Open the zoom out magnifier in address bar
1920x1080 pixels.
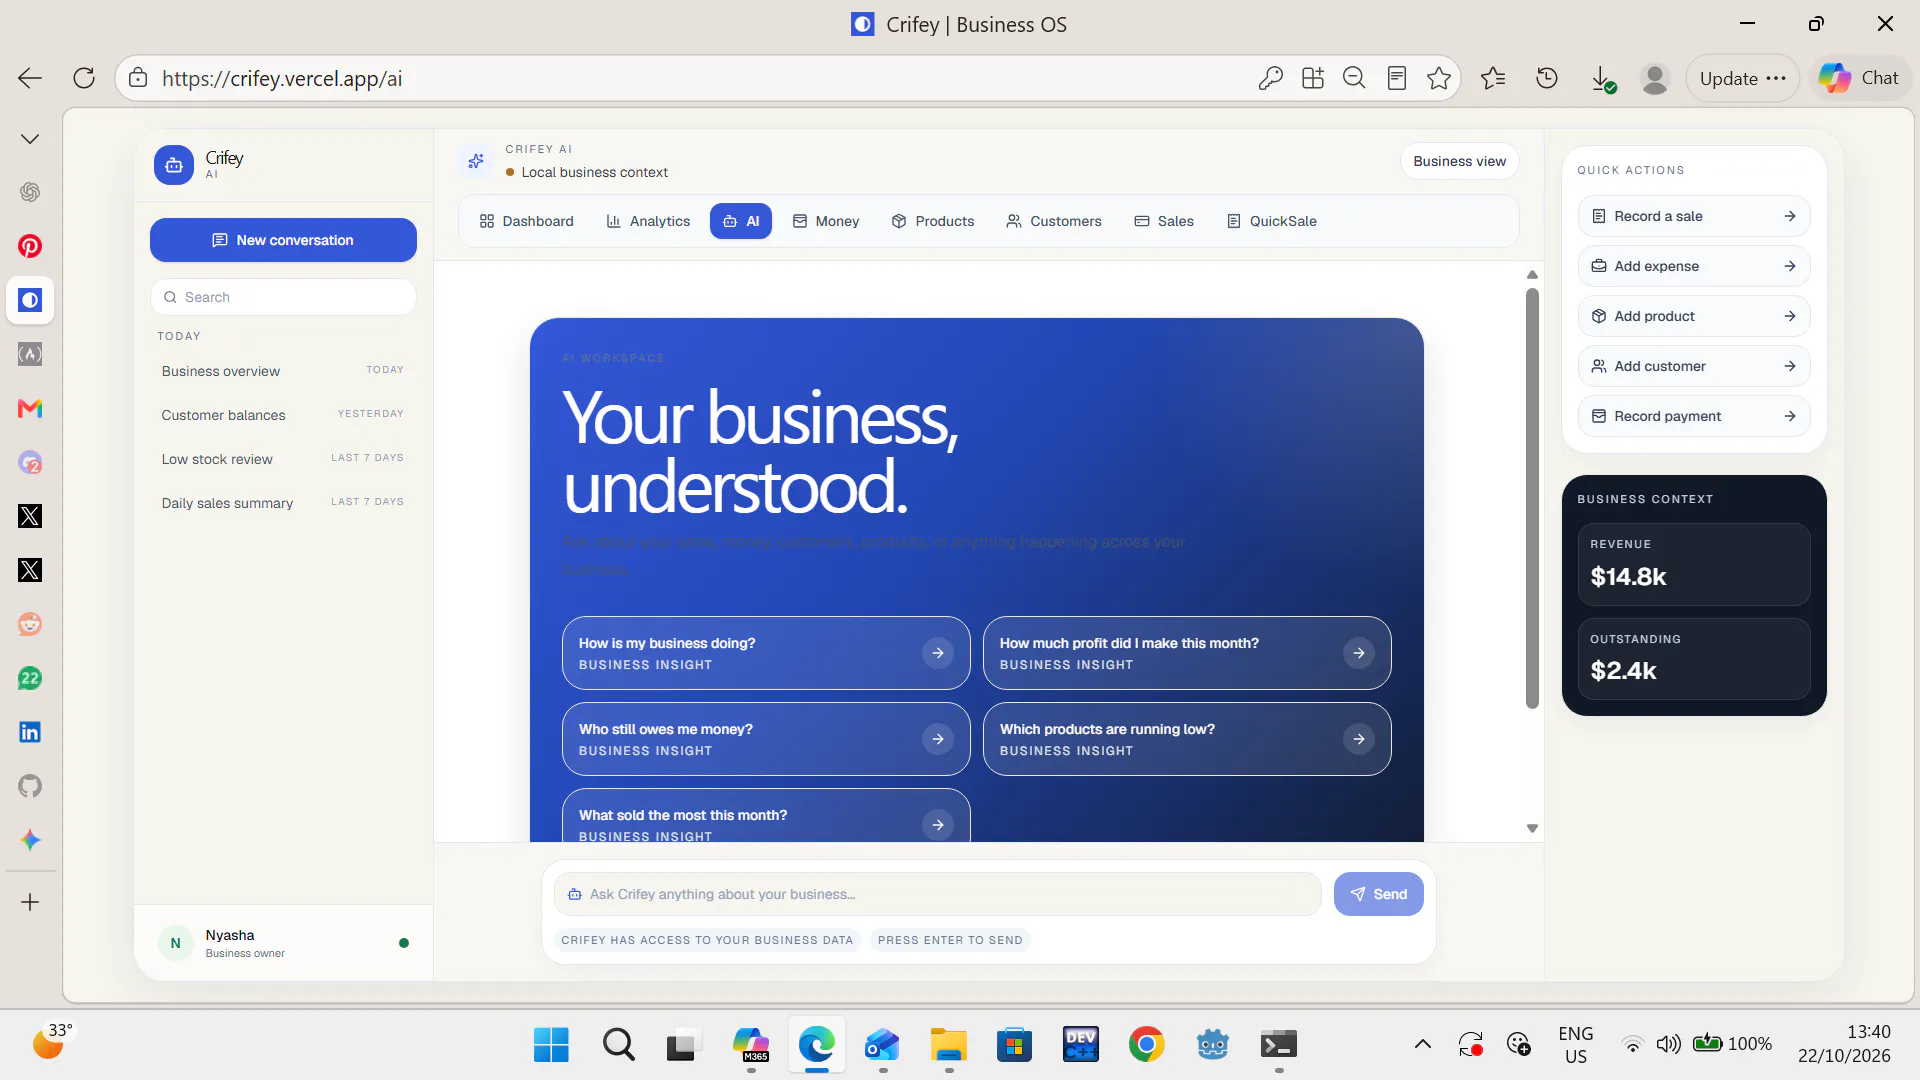tap(1354, 78)
